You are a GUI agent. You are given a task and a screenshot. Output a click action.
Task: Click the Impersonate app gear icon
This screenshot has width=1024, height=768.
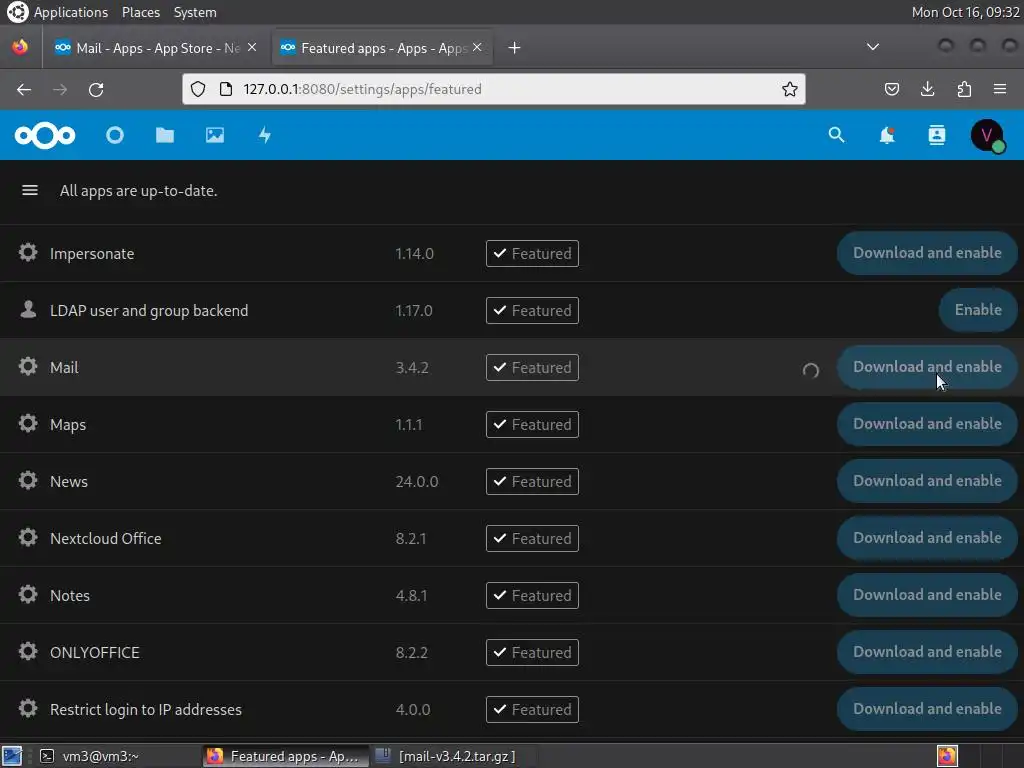pyautogui.click(x=27, y=252)
